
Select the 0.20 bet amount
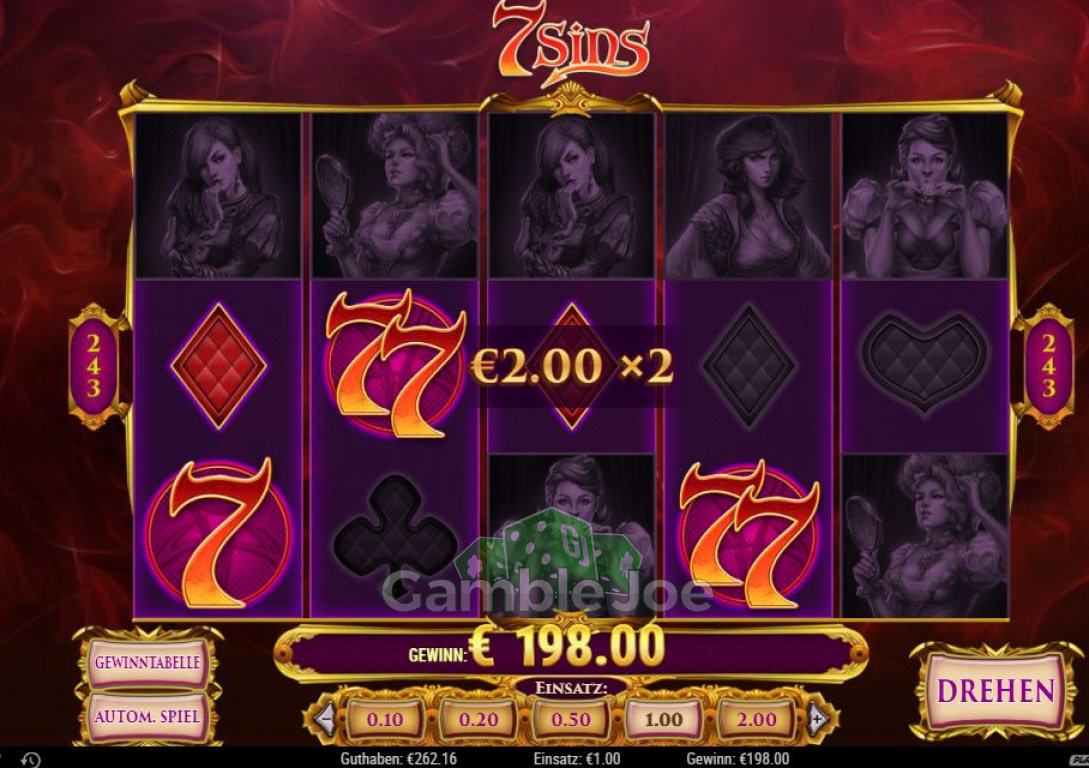pyautogui.click(x=478, y=719)
